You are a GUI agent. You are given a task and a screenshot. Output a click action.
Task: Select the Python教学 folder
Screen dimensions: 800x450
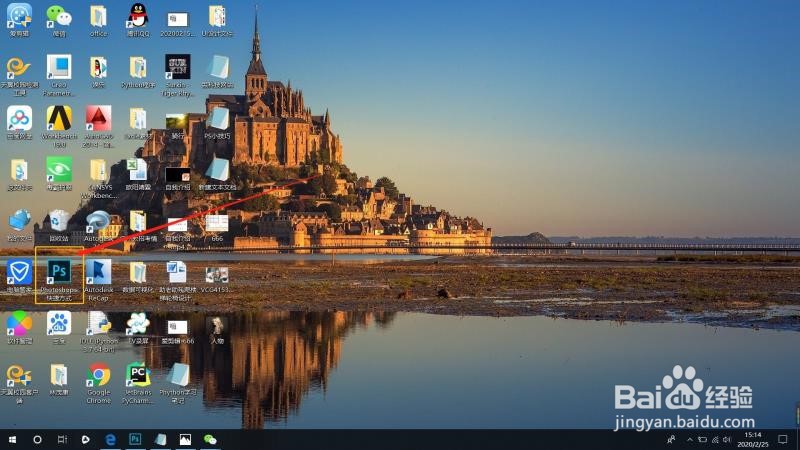138,72
